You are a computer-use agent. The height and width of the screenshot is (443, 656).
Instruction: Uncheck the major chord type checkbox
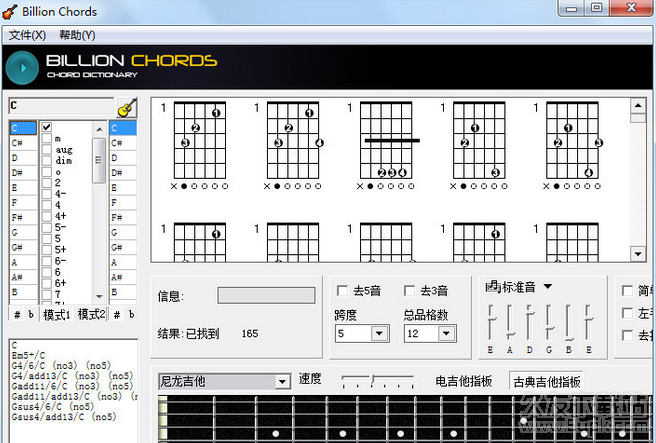(x=47, y=127)
